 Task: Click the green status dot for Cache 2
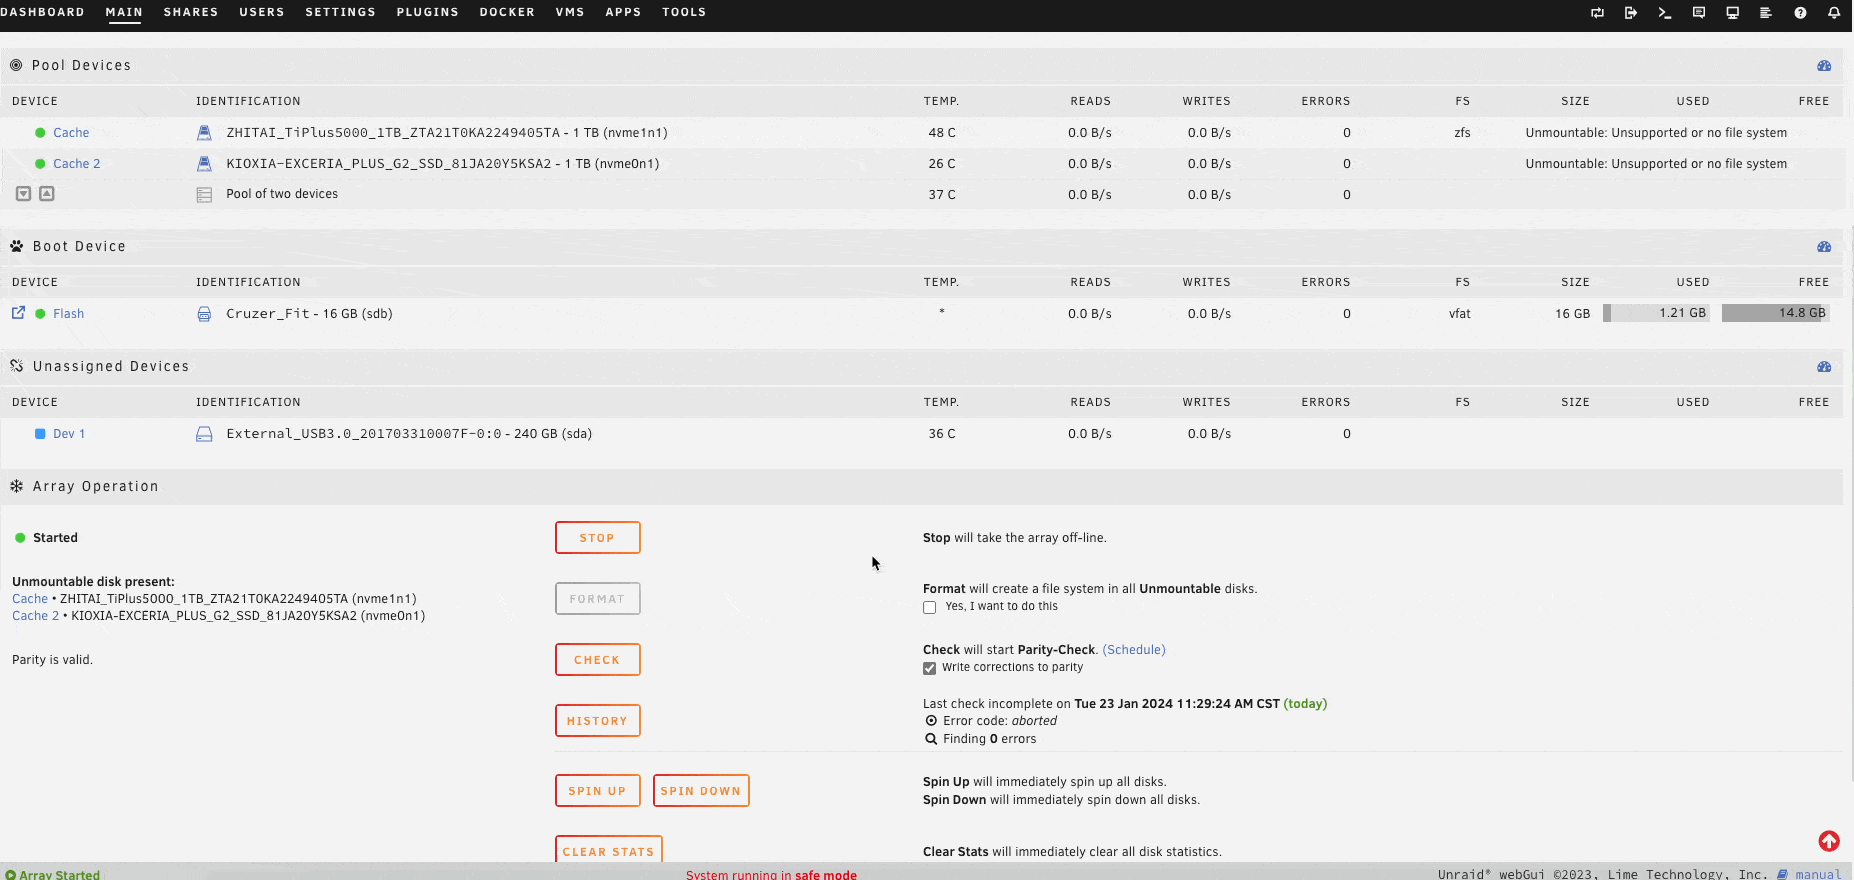point(40,164)
